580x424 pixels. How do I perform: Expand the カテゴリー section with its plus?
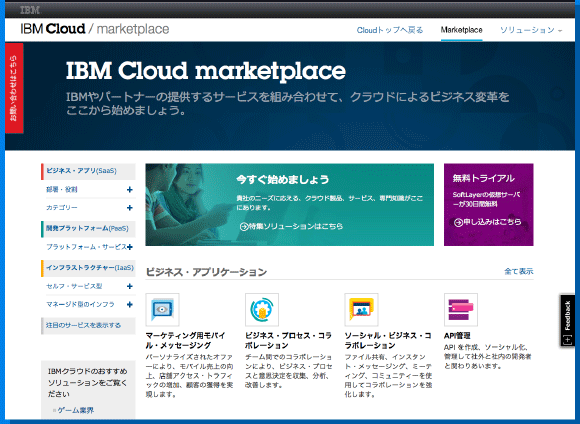(129, 208)
